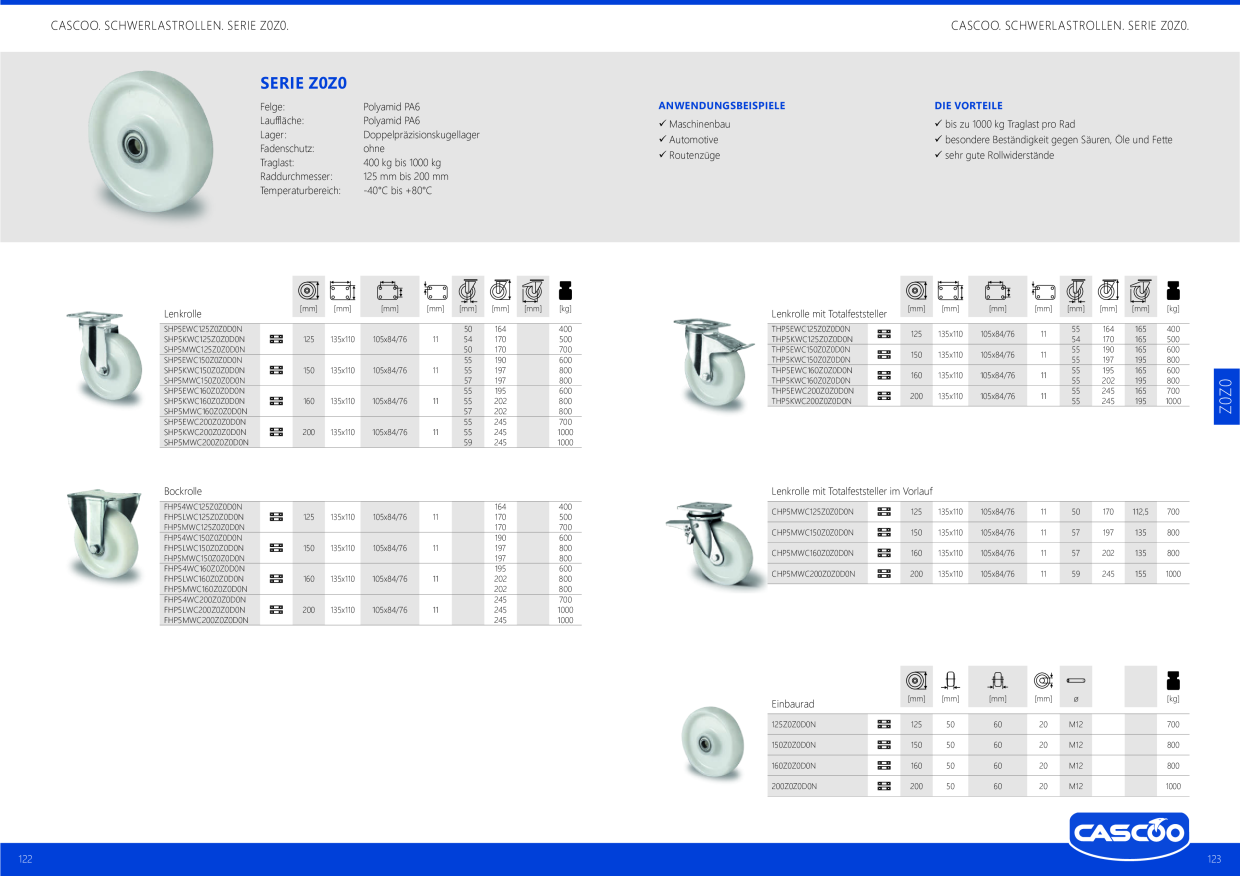Click model FHP54WC125Z0Z0D0N

pyautogui.click(x=204, y=507)
